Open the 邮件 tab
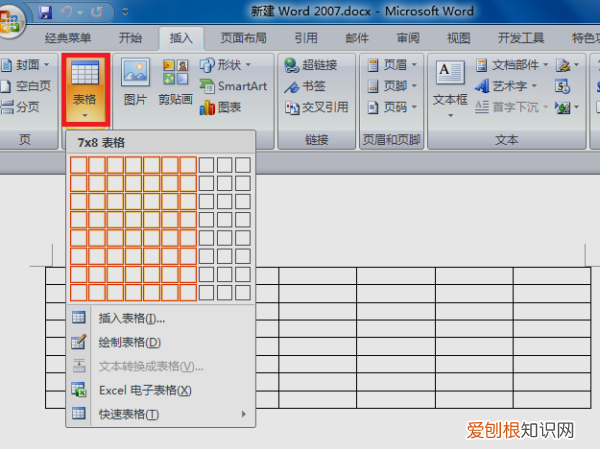This screenshot has height=449, width=600. click(357, 38)
